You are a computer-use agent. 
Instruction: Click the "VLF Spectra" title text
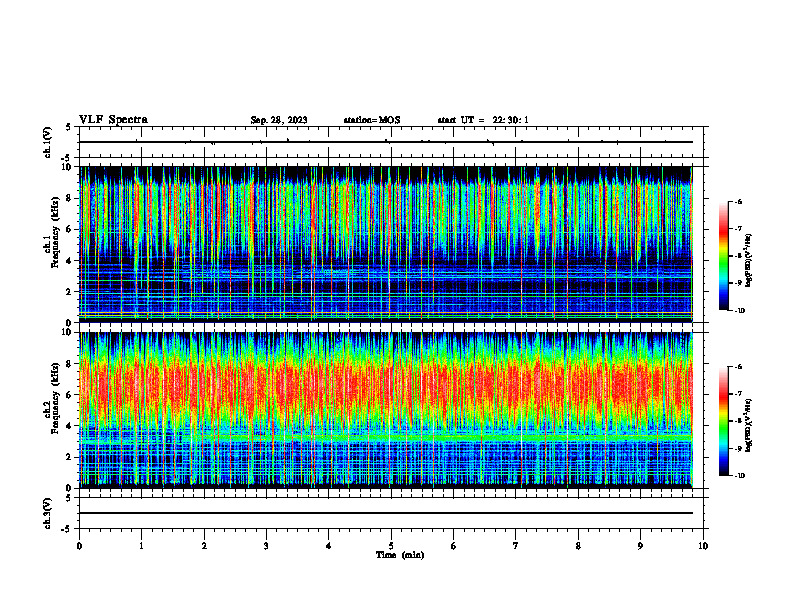113,120
